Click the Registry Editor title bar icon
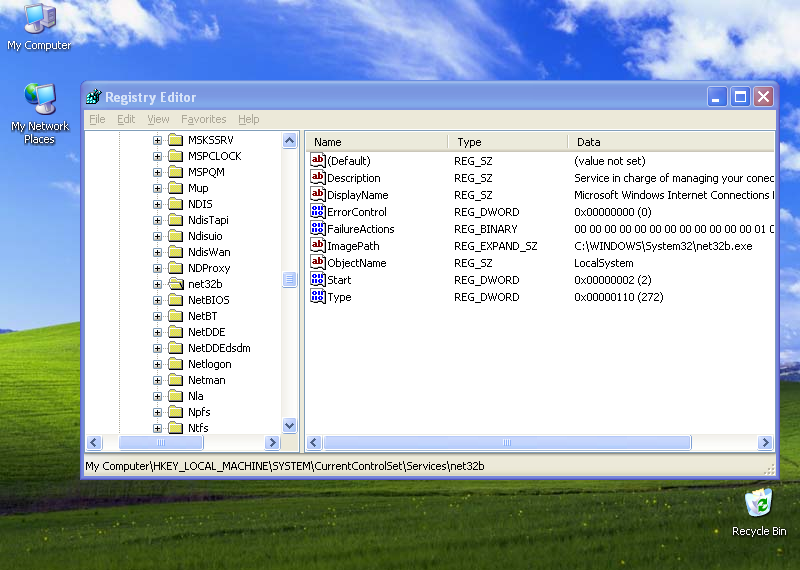800x570 pixels. coord(93,96)
